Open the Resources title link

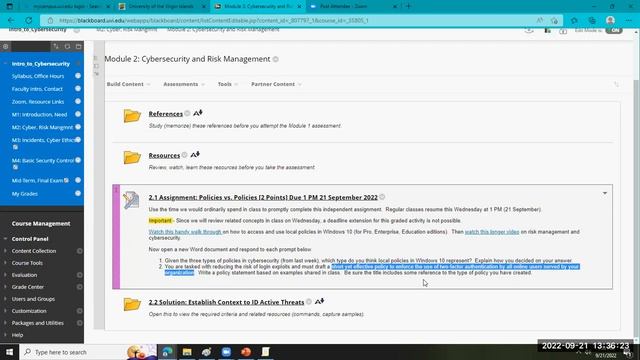[164, 156]
